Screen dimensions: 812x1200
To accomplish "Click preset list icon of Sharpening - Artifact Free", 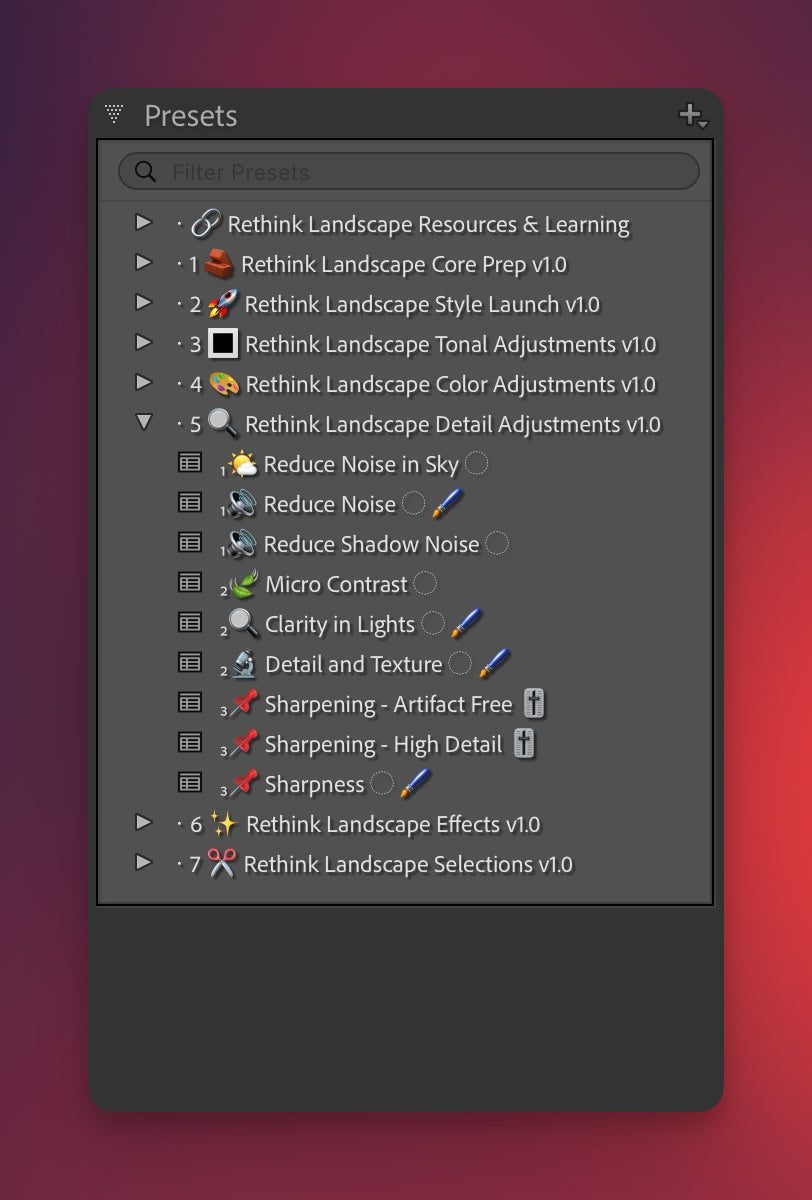I will (x=190, y=702).
